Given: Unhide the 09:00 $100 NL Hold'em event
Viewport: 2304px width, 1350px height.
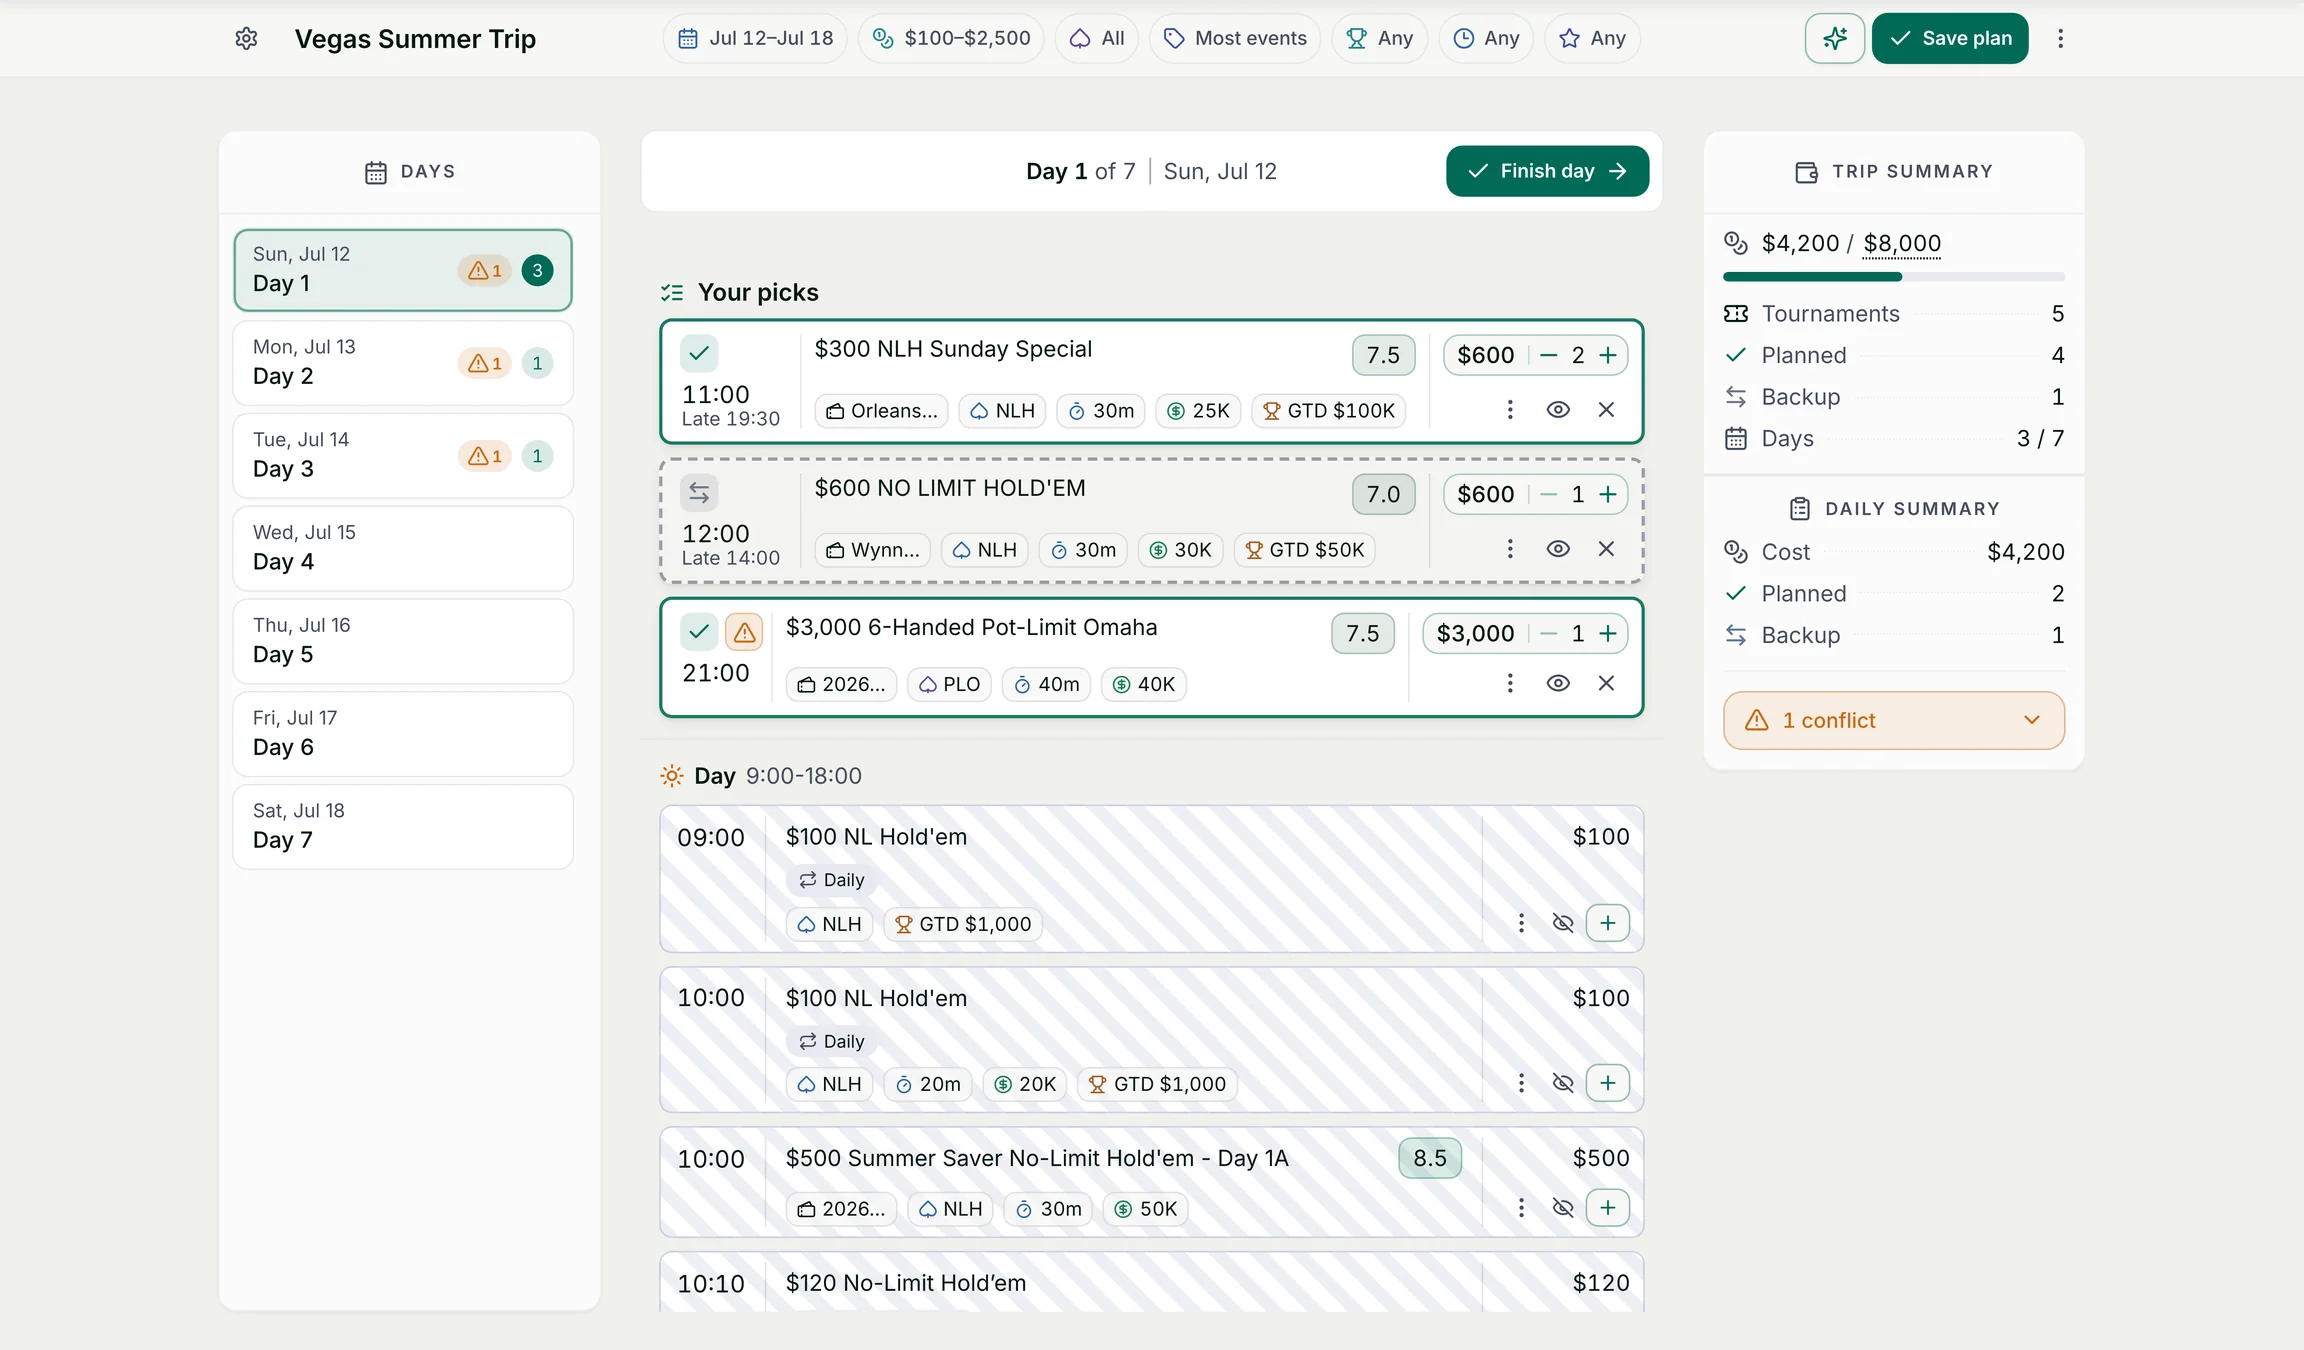Looking at the screenshot, I should pos(1563,923).
